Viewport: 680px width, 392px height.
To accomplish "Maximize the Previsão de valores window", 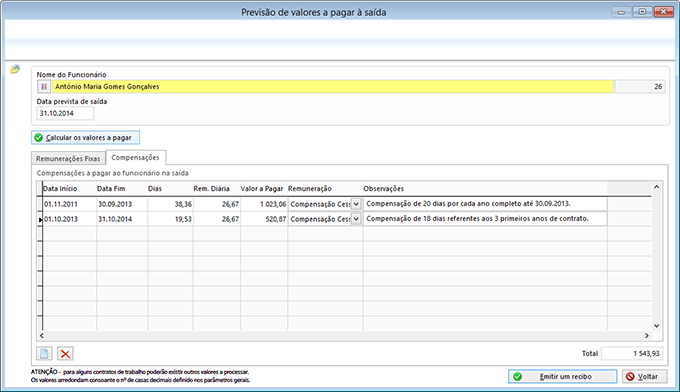I will (642, 12).
